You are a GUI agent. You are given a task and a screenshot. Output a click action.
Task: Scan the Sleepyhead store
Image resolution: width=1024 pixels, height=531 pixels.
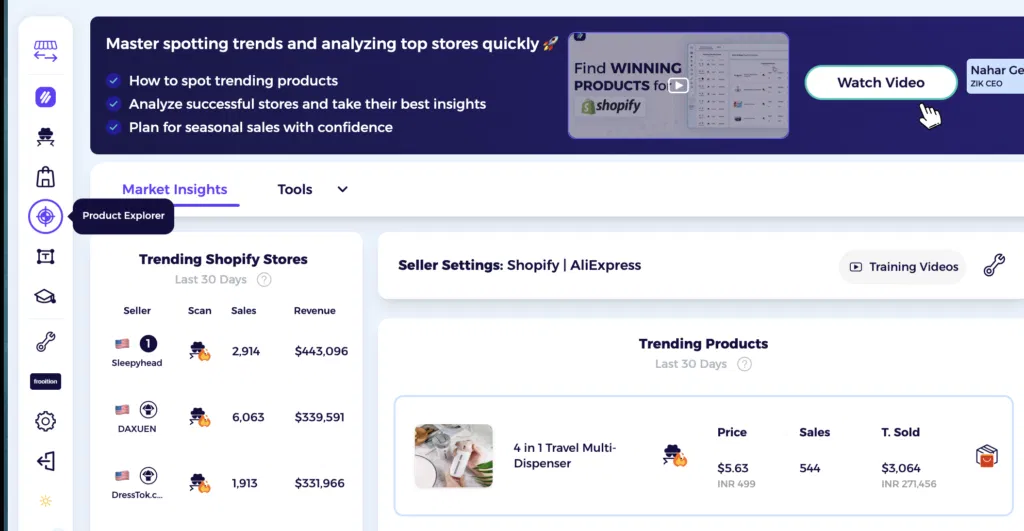(199, 351)
